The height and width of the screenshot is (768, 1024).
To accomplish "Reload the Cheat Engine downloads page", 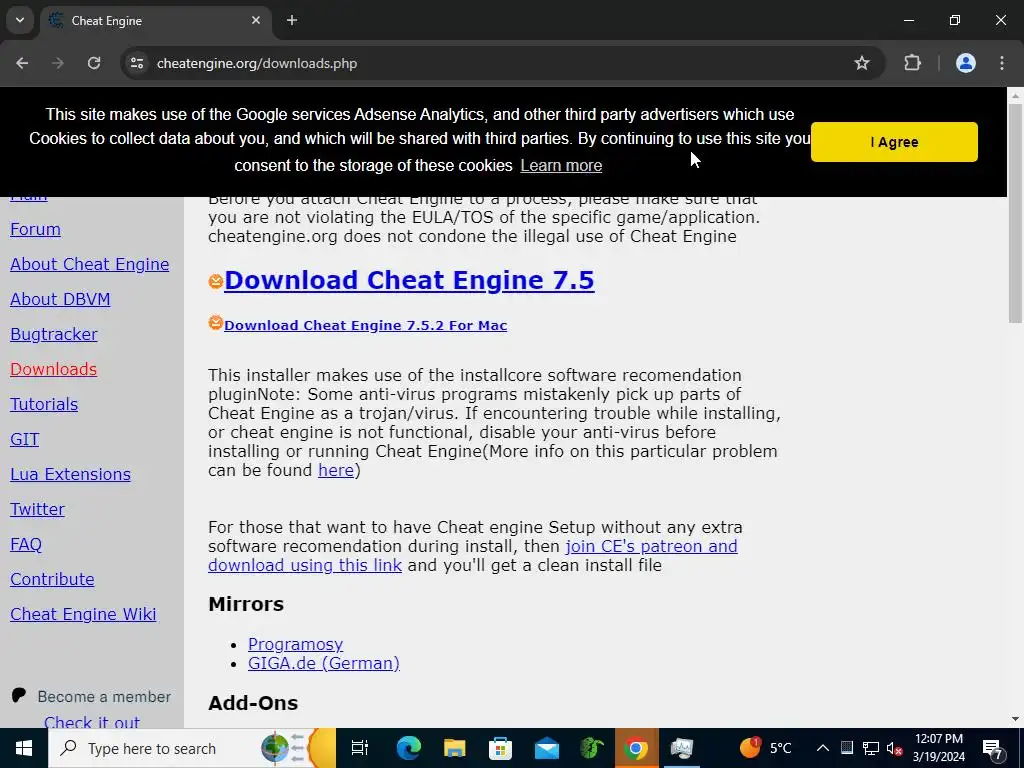I will point(94,63).
